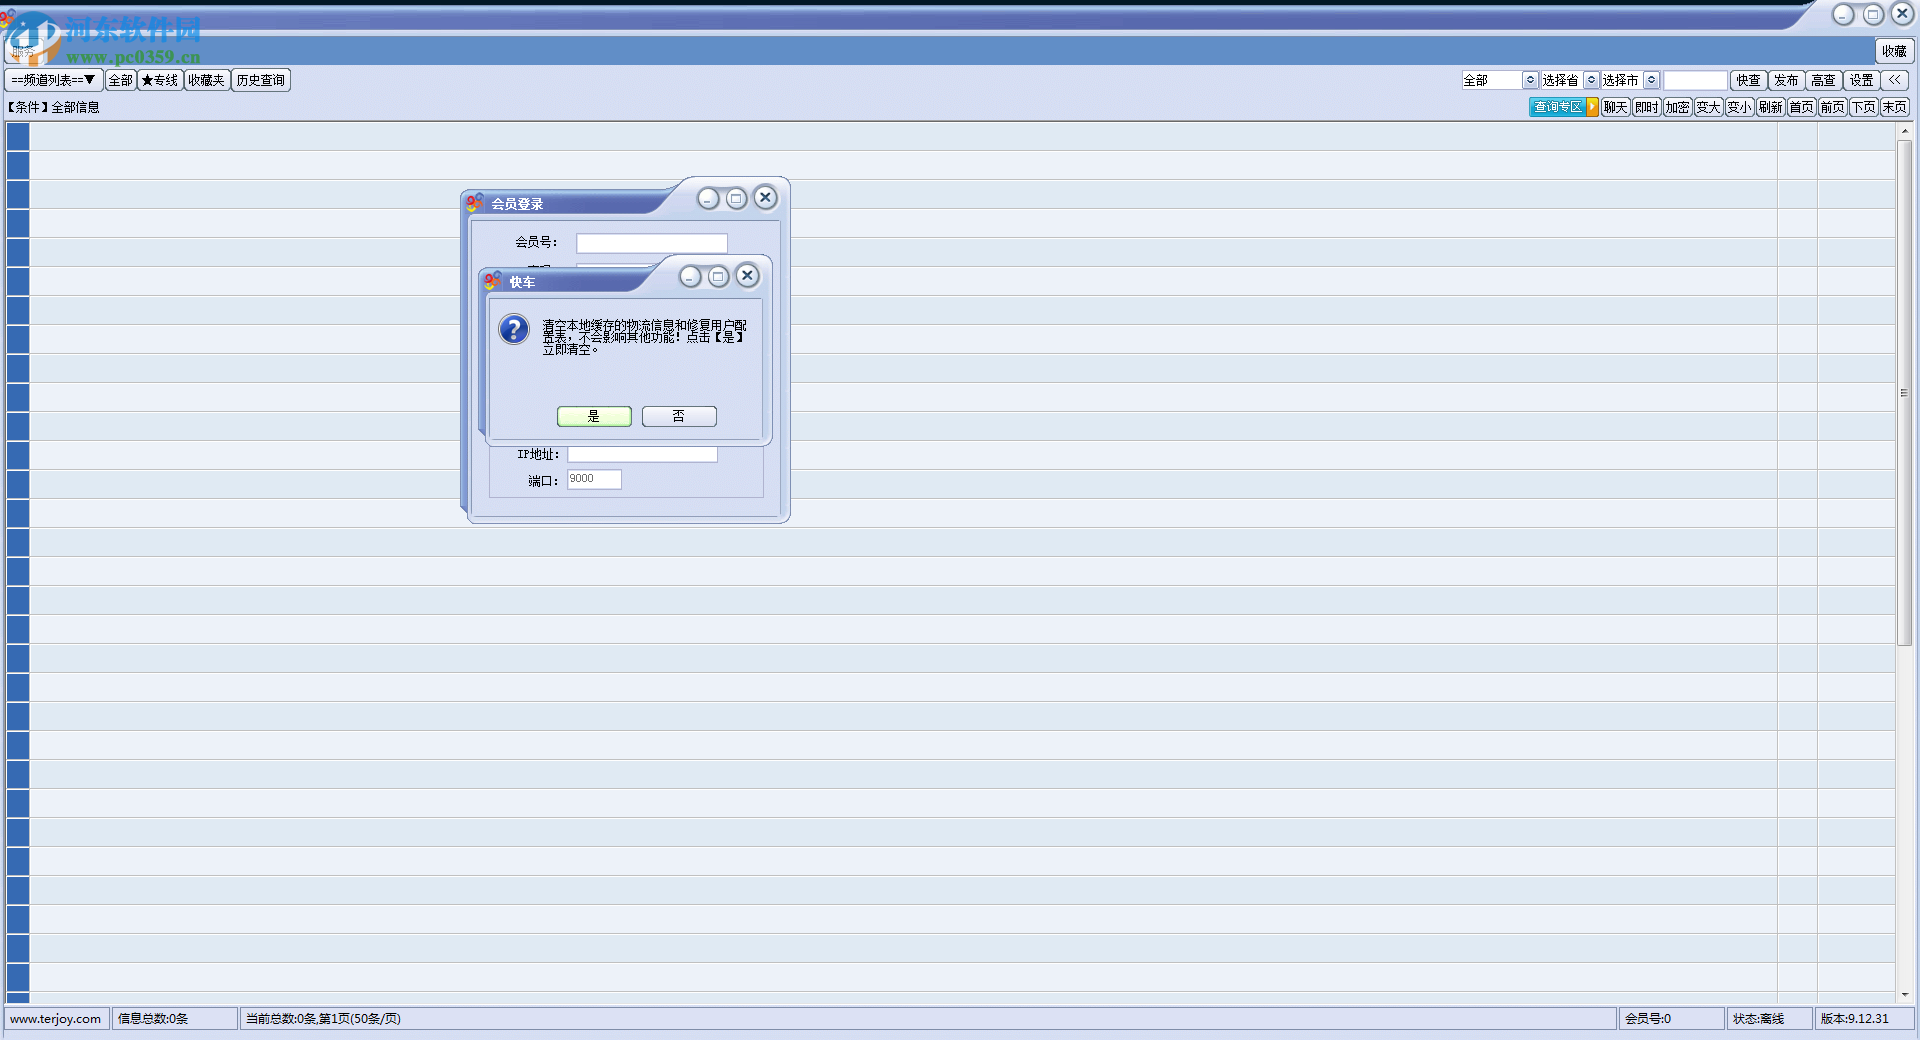Click the 查询专区 query zone button
This screenshot has width=1920, height=1040.
1558,107
